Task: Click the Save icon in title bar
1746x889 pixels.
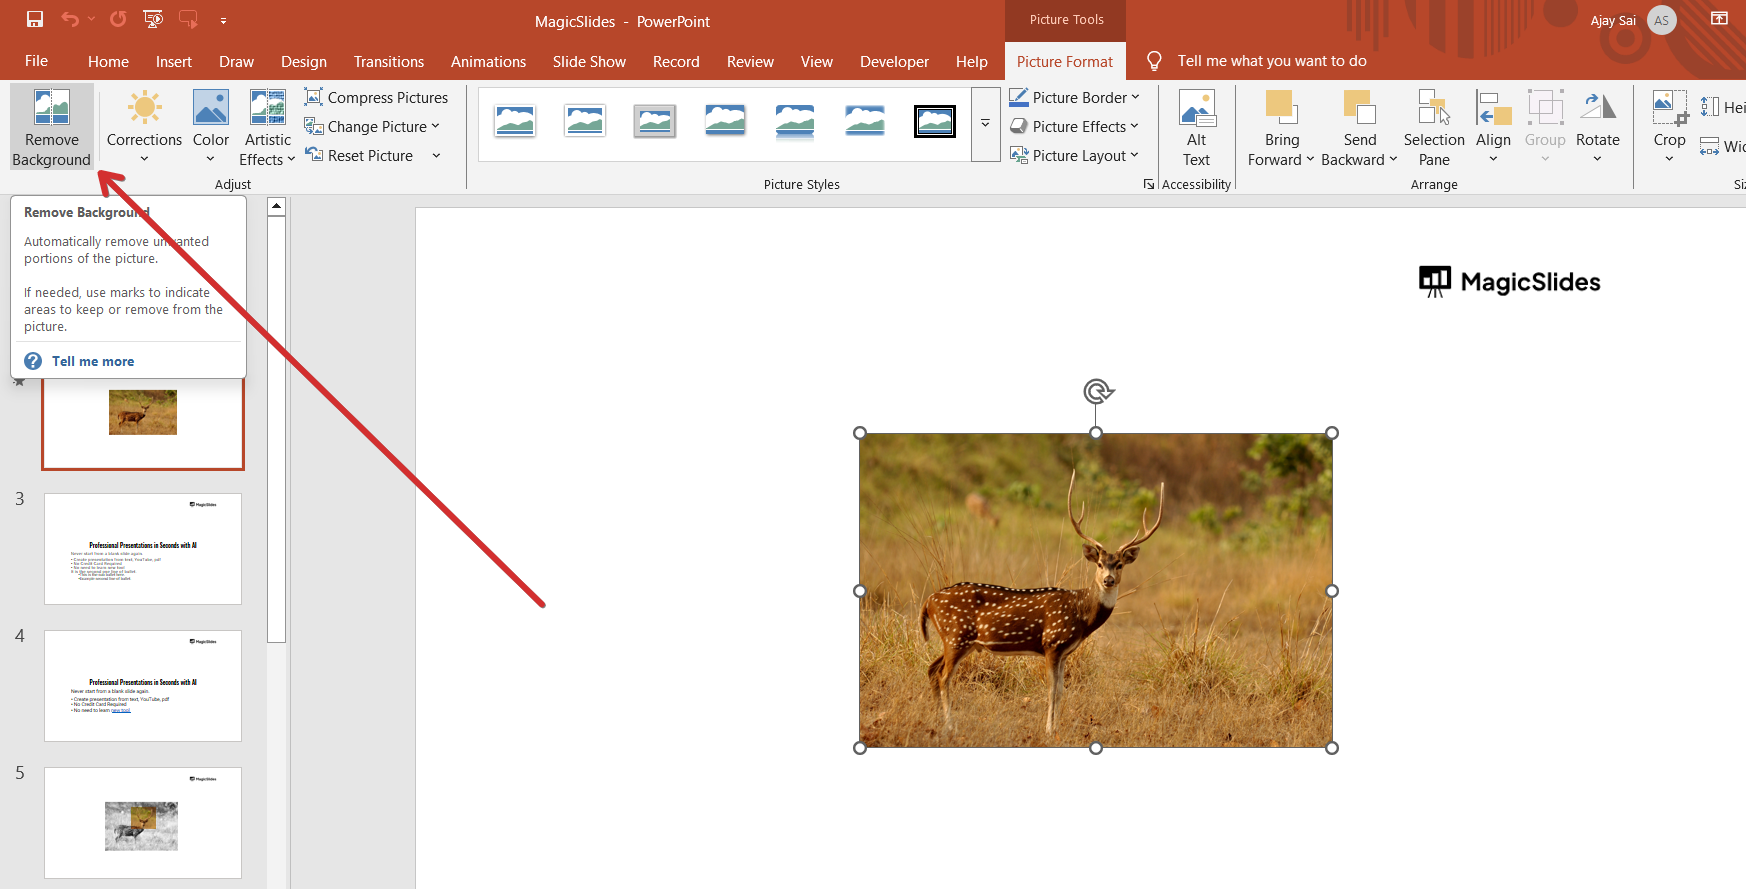Action: [x=35, y=19]
